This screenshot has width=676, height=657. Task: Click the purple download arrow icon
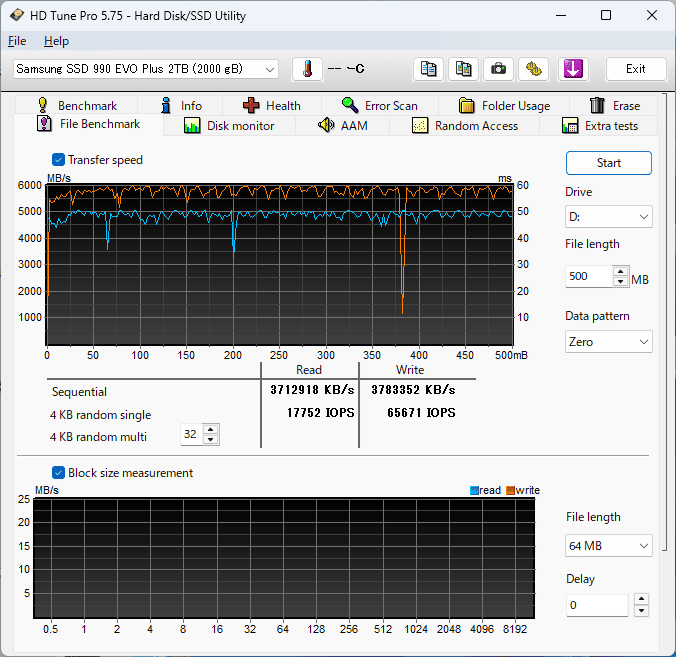pyautogui.click(x=572, y=69)
